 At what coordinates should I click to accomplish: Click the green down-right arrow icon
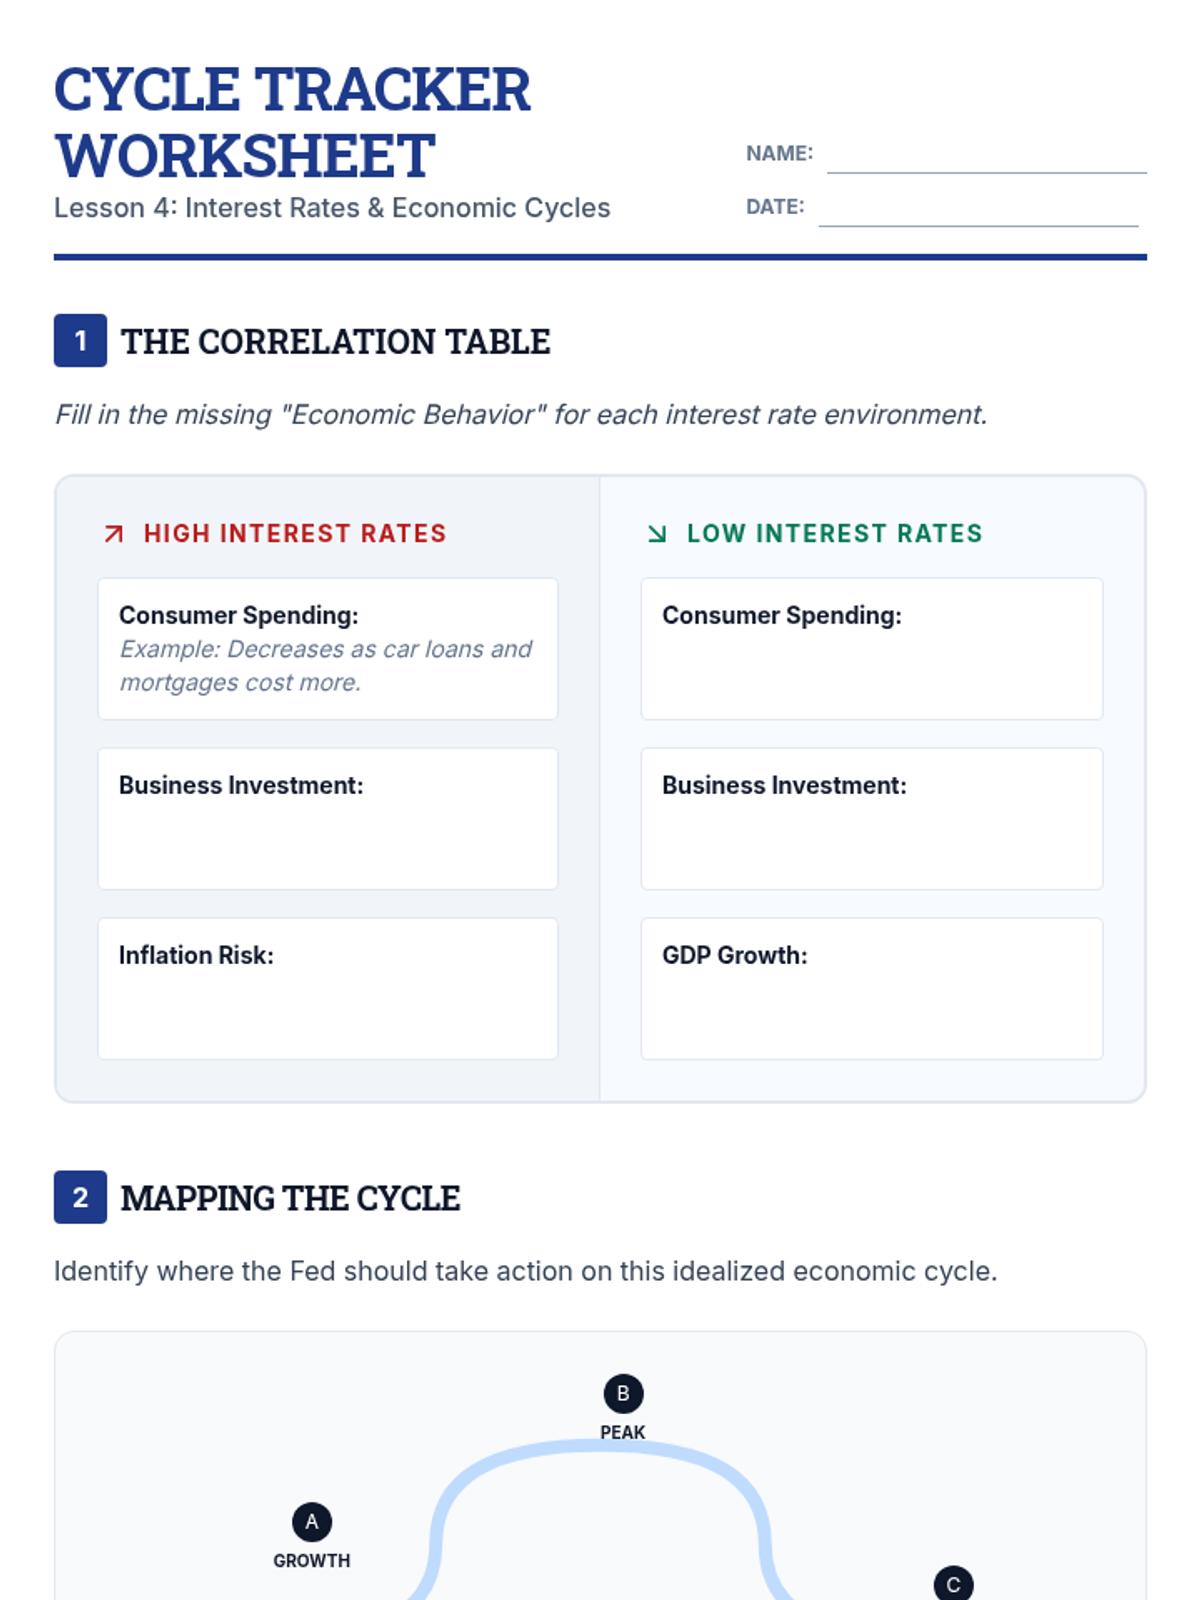(657, 534)
